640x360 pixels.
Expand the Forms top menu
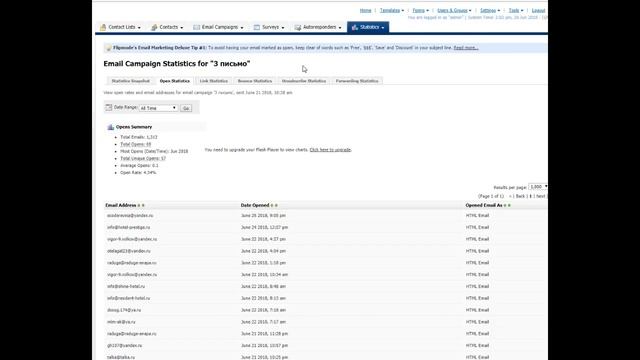coord(420,10)
